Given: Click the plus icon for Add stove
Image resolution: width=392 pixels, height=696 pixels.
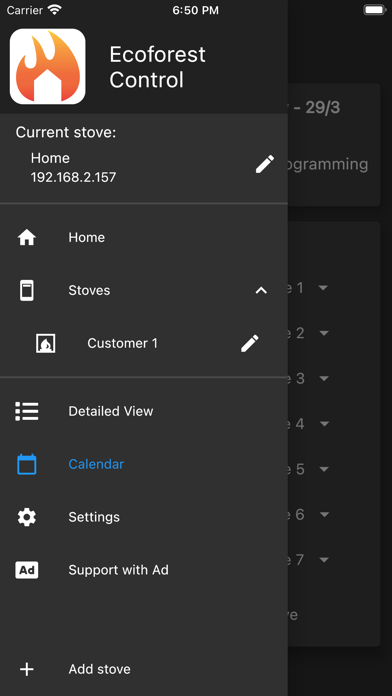Looking at the screenshot, I should [27, 669].
